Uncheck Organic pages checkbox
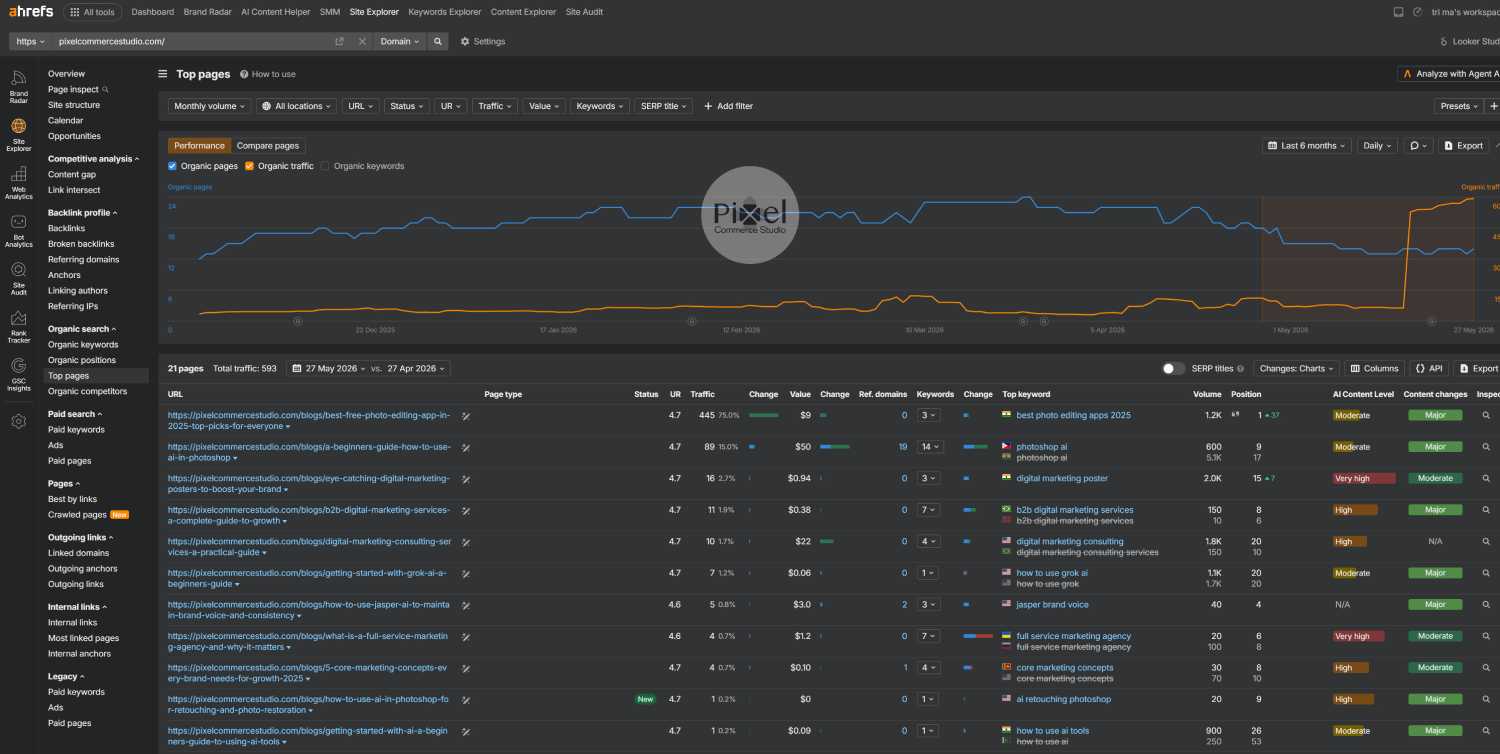The width and height of the screenshot is (1500, 754). 173,166
